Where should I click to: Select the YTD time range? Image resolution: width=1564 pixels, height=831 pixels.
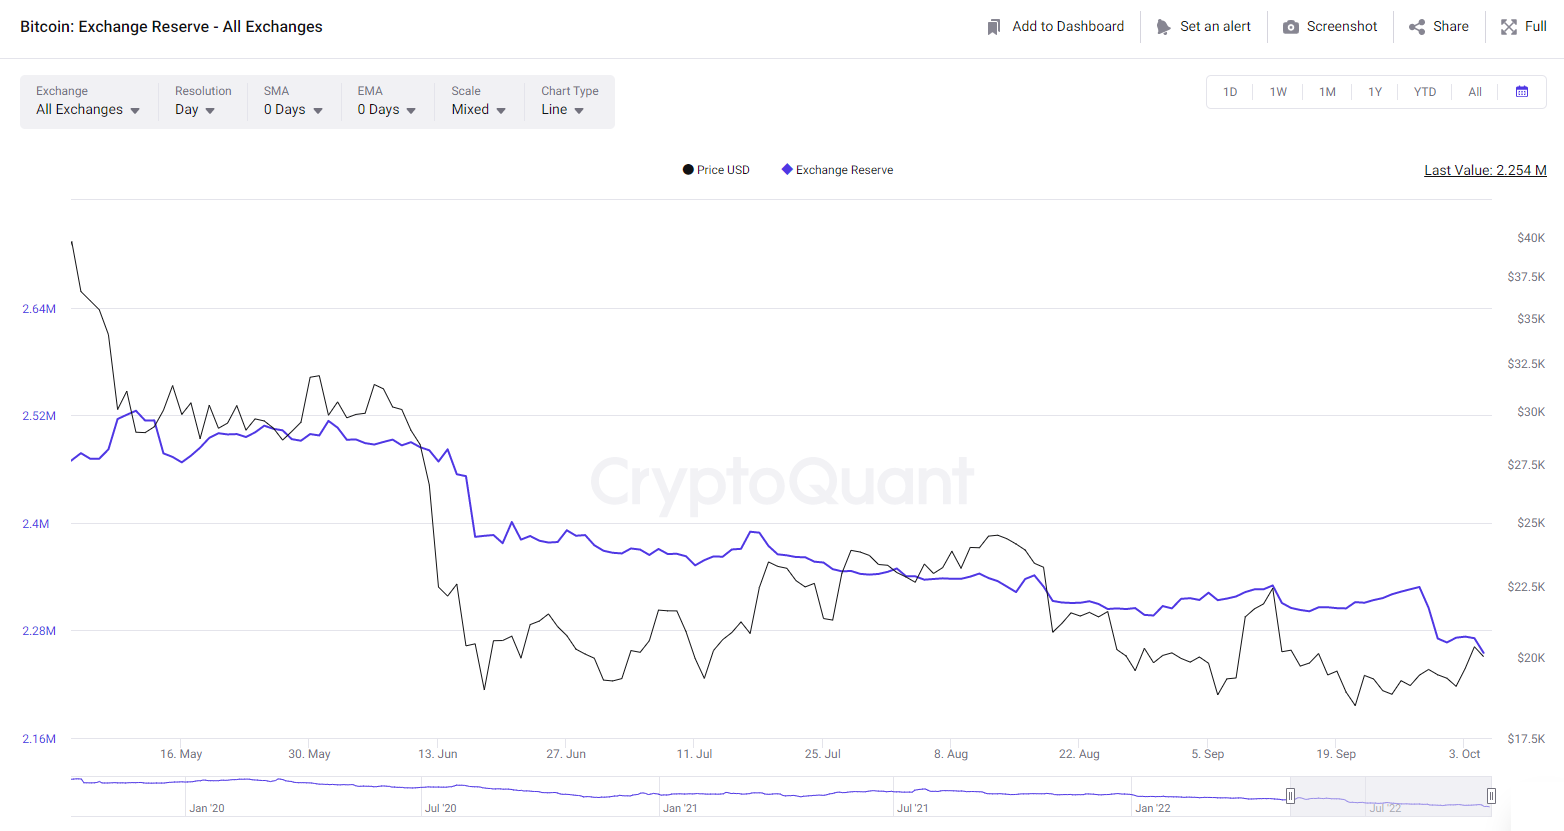[x=1425, y=92]
